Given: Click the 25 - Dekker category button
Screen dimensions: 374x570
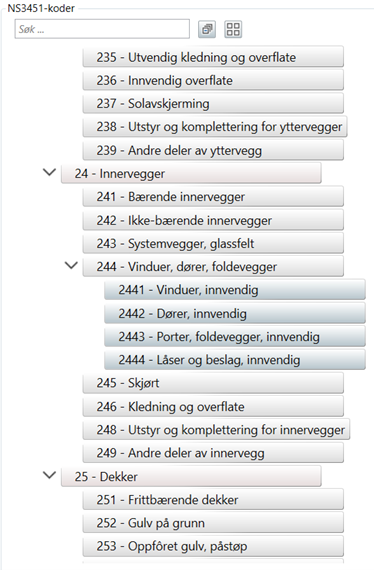Looking at the screenshot, I should [x=191, y=476].
